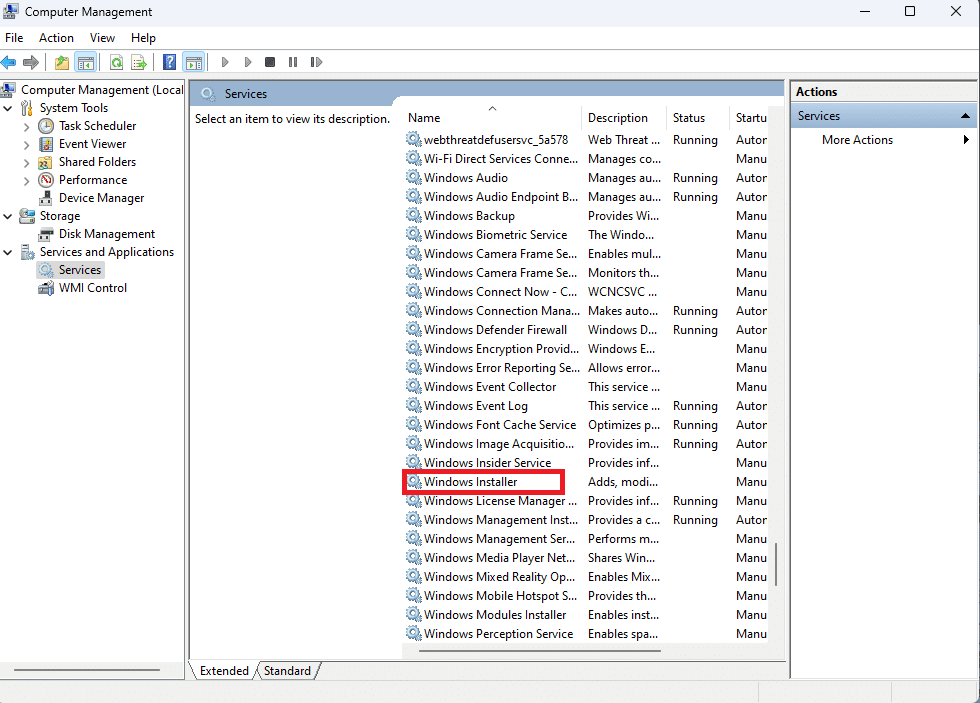Viewport: 980px width, 703px height.
Task: Click gear icon of Windows Audio Endpoint Builder
Action: click(413, 196)
